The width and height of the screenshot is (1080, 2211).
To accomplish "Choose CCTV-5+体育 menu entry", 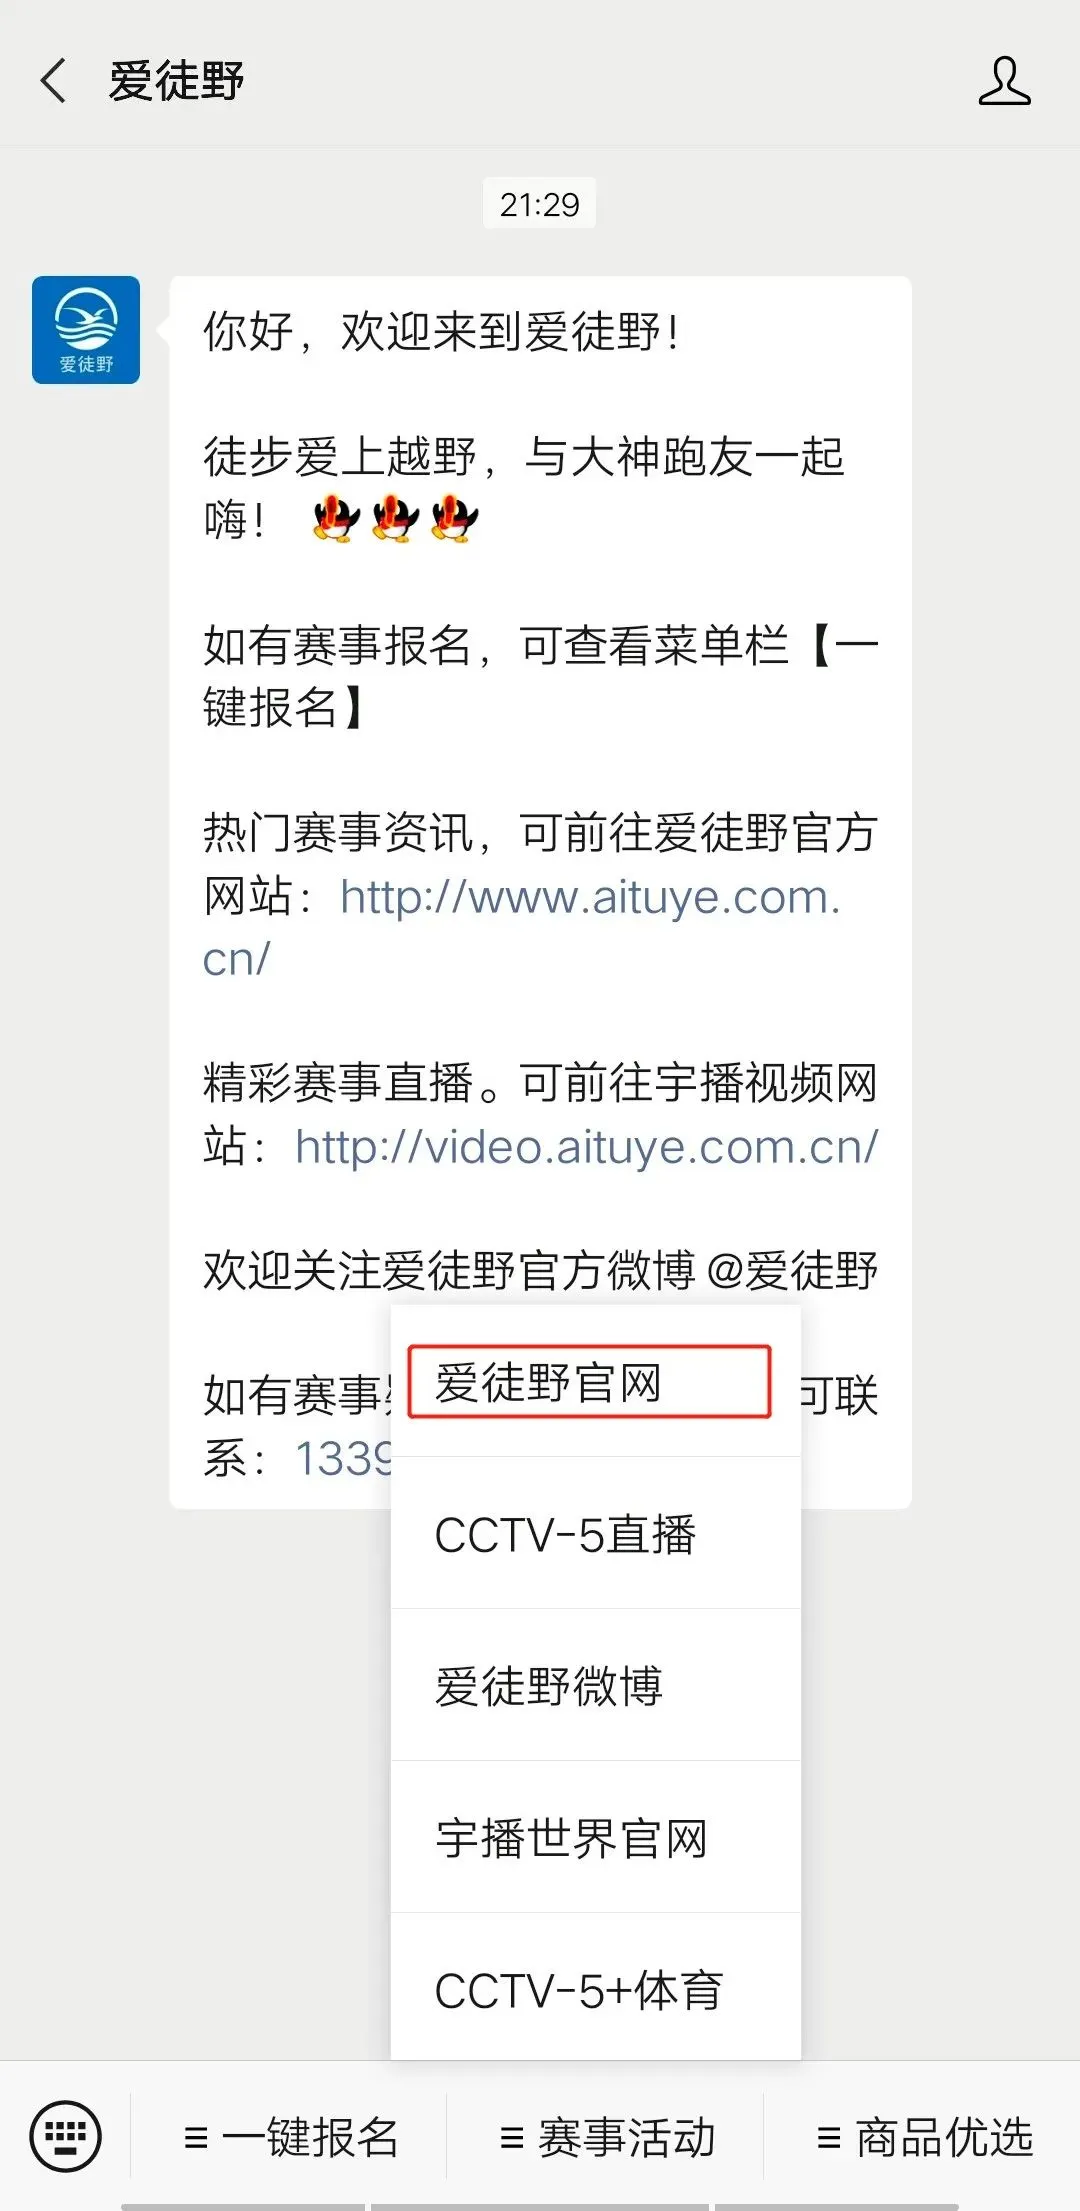I will (x=595, y=1989).
